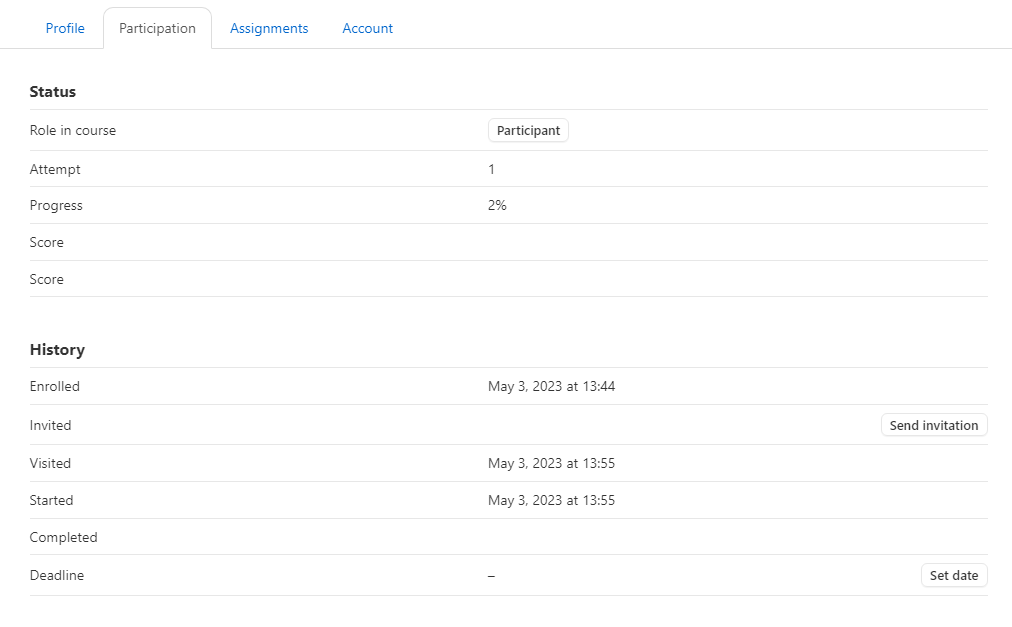Click the Attempt row label
Image resolution: width=1012 pixels, height=627 pixels.
click(x=55, y=170)
